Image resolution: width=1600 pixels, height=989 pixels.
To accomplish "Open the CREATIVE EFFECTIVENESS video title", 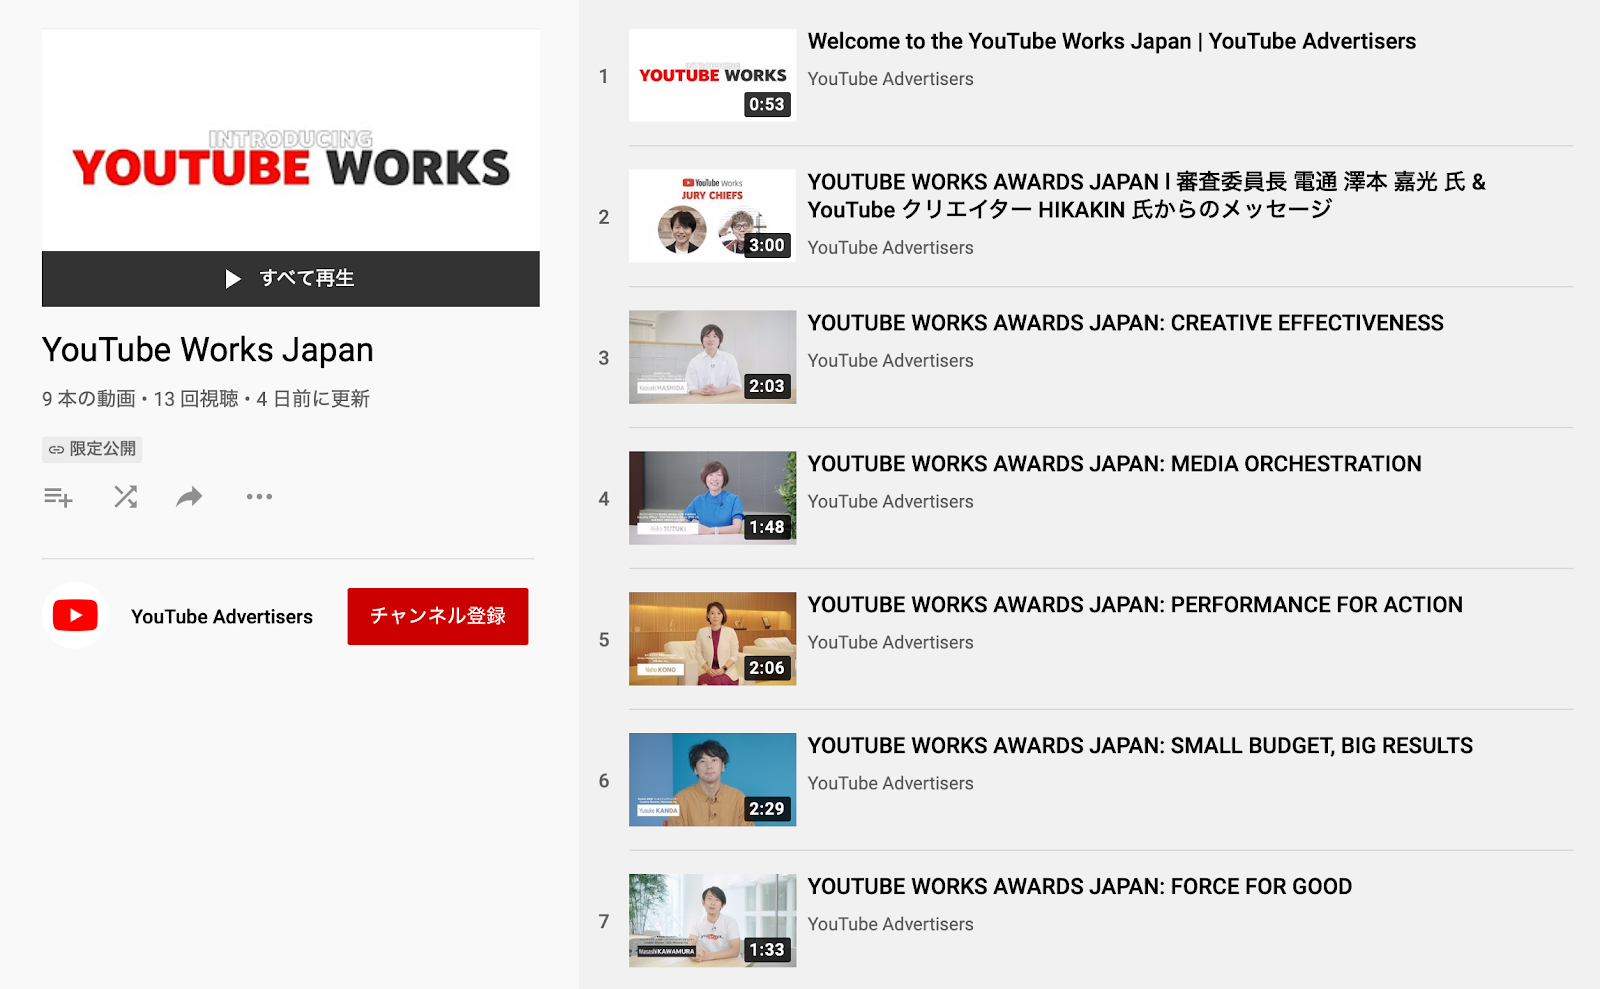I will click(x=1126, y=323).
